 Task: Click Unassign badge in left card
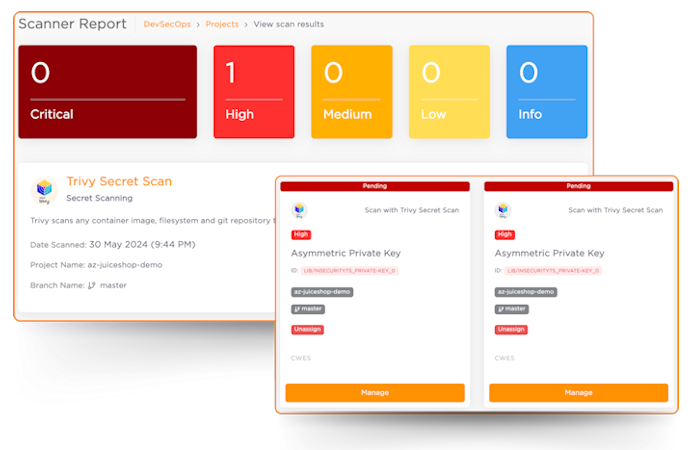pyautogui.click(x=308, y=329)
